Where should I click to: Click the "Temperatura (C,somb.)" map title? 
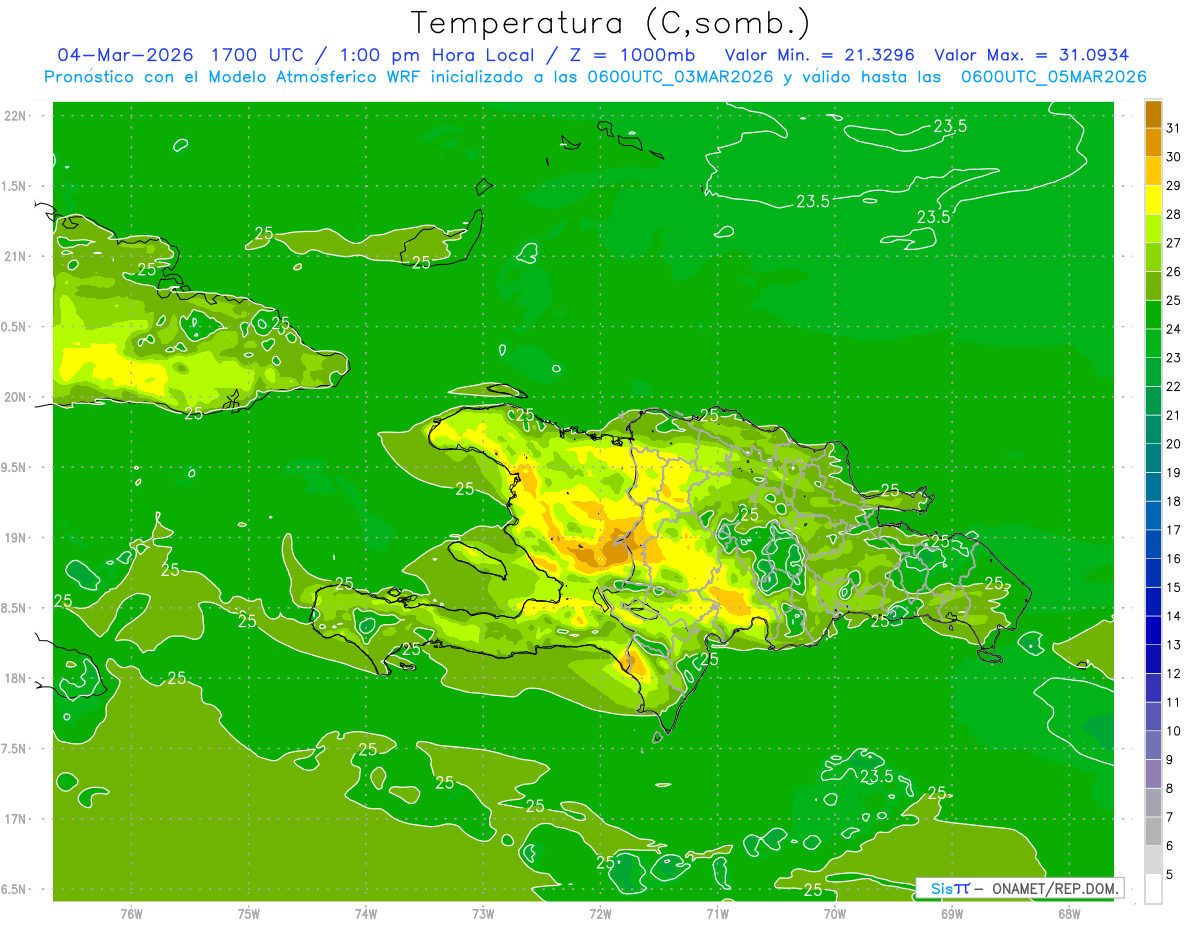[x=611, y=23]
